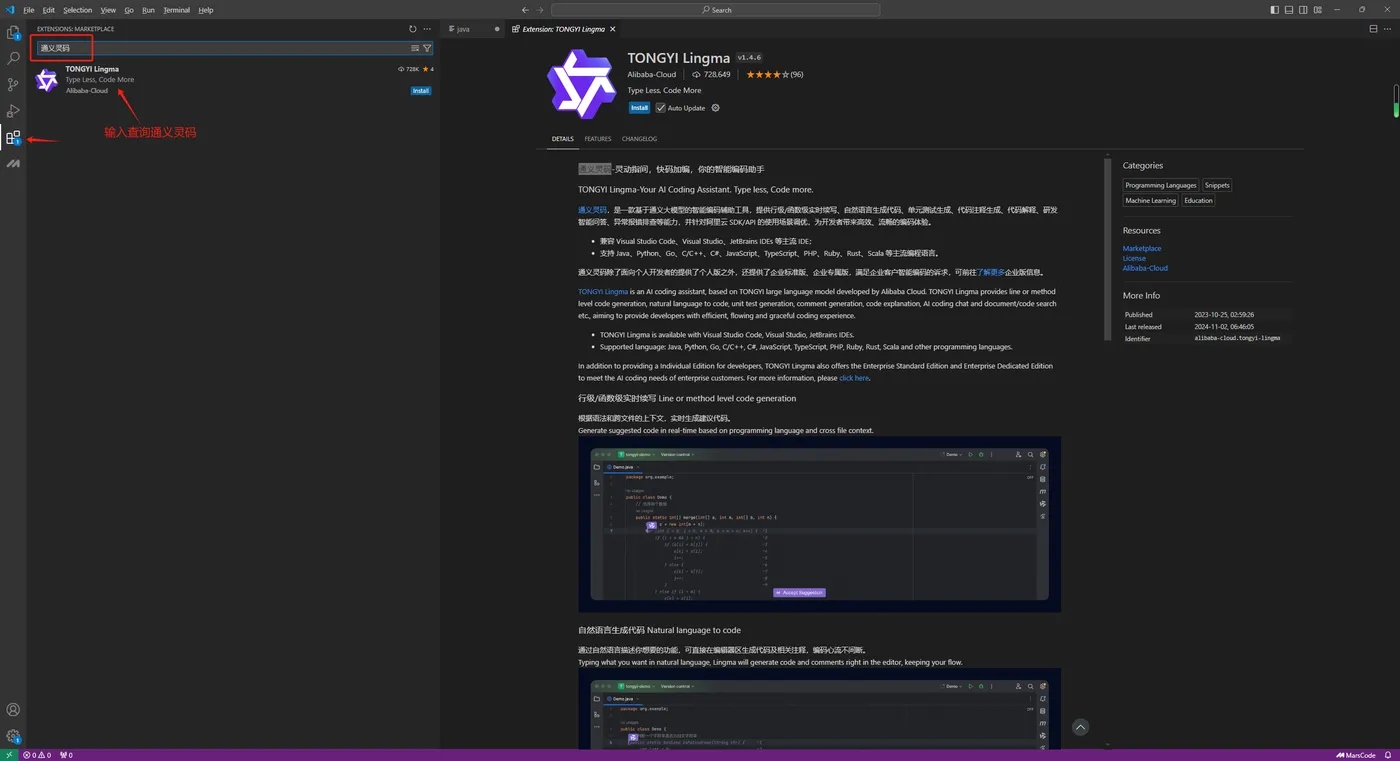Viewport: 1400px width, 761px height.
Task: Select the Extensions view icon
Action: pyautogui.click(x=13, y=137)
